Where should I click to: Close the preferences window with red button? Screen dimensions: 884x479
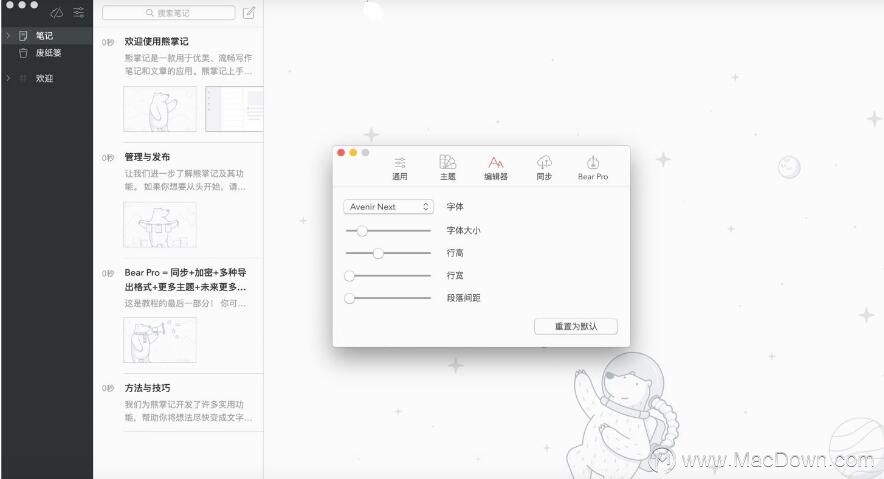pos(341,153)
